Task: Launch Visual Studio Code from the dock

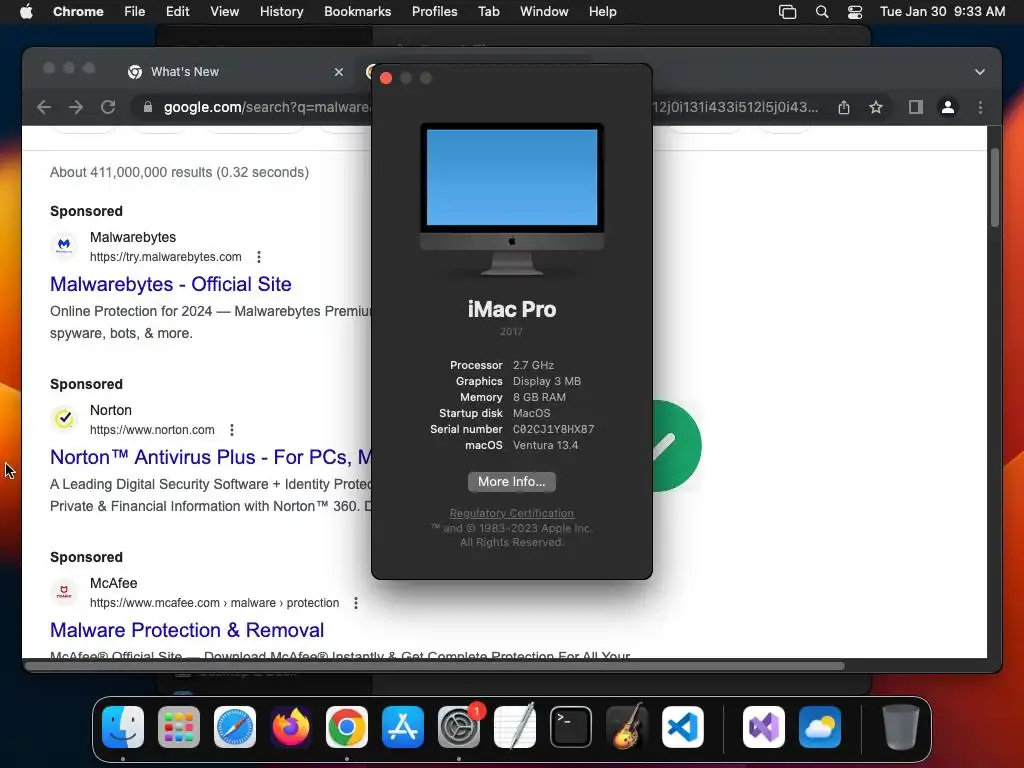Action: [682, 727]
